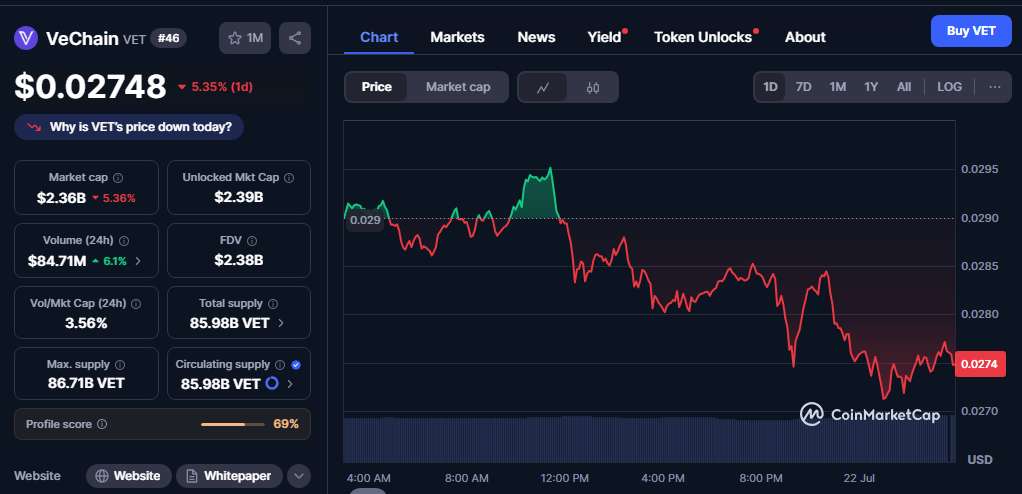Click circulating supply progress ring icon
The image size is (1022, 494).
272,383
